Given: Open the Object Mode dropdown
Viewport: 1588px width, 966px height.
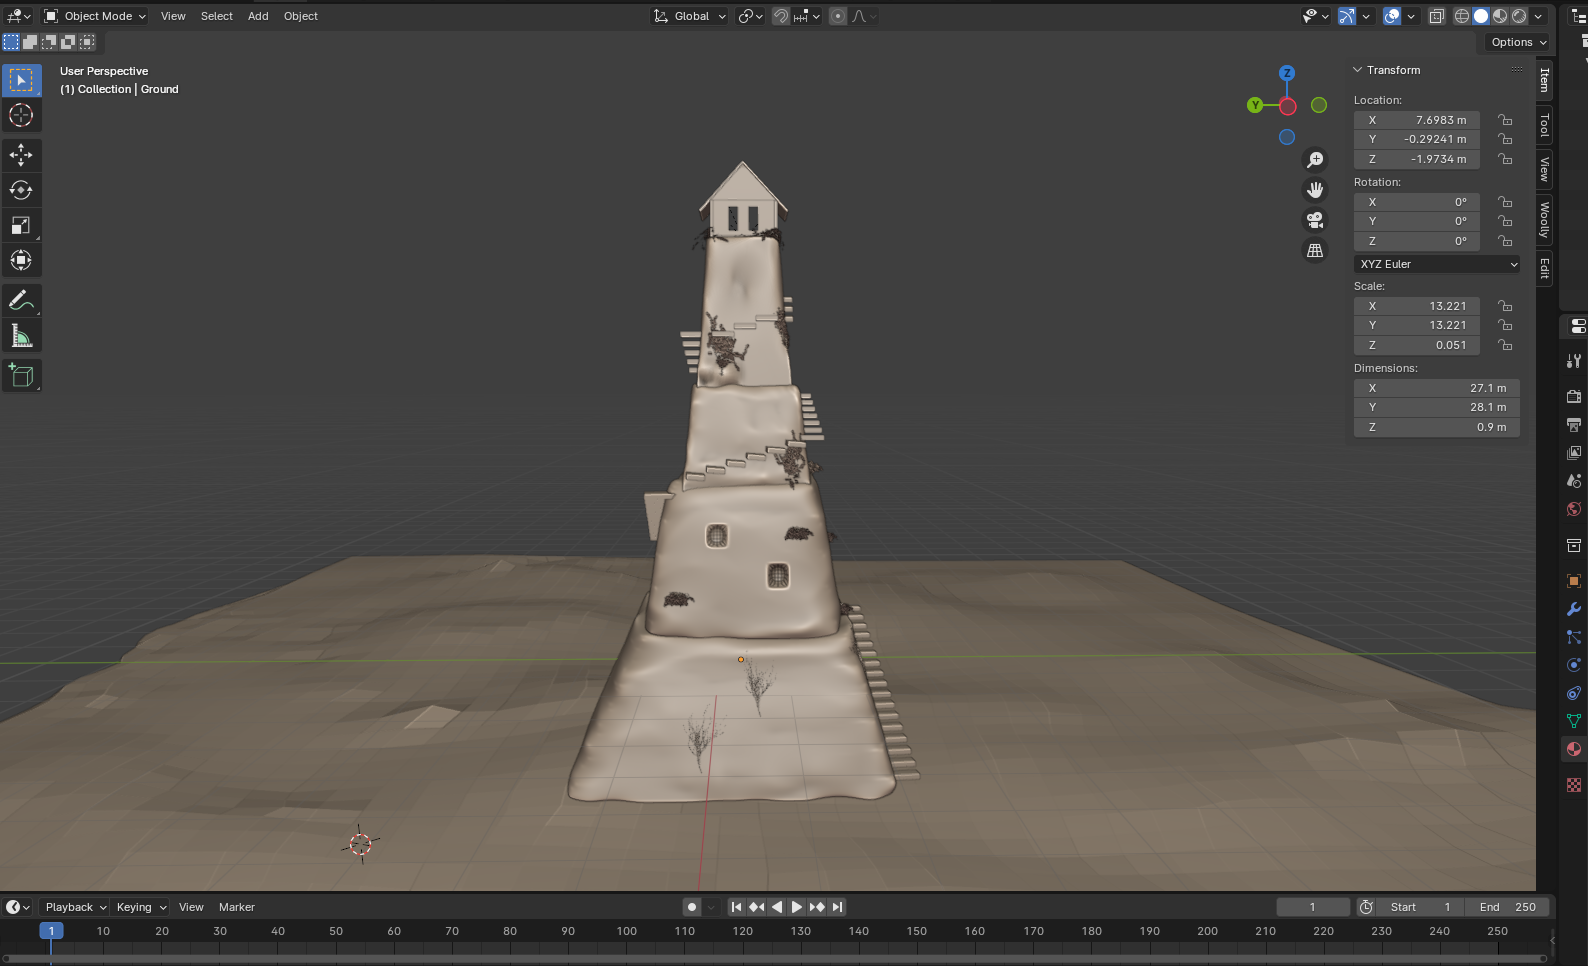Looking at the screenshot, I should coord(95,16).
